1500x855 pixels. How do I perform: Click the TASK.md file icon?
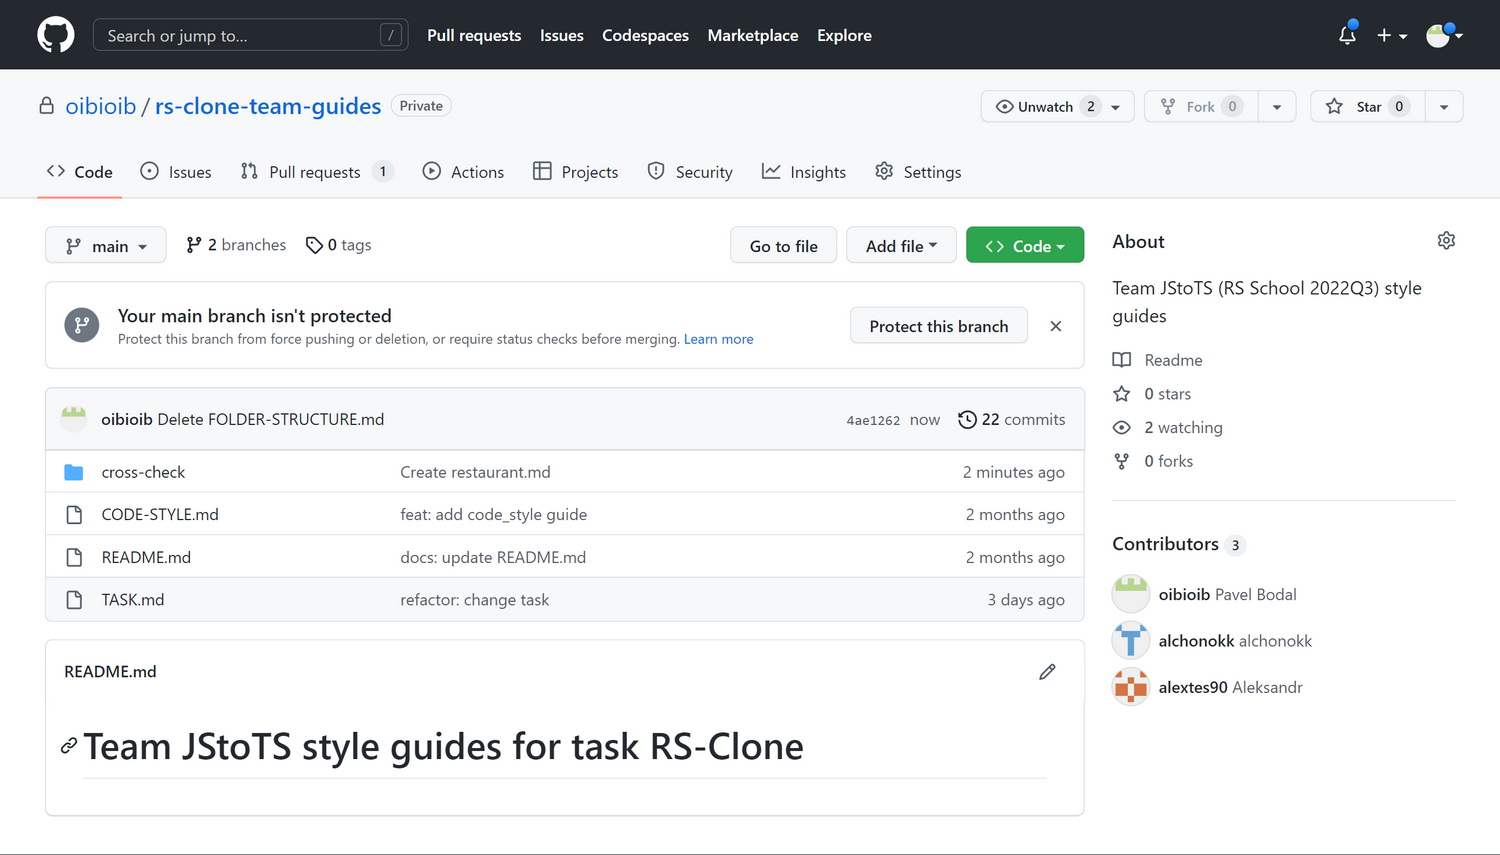pyautogui.click(x=74, y=600)
